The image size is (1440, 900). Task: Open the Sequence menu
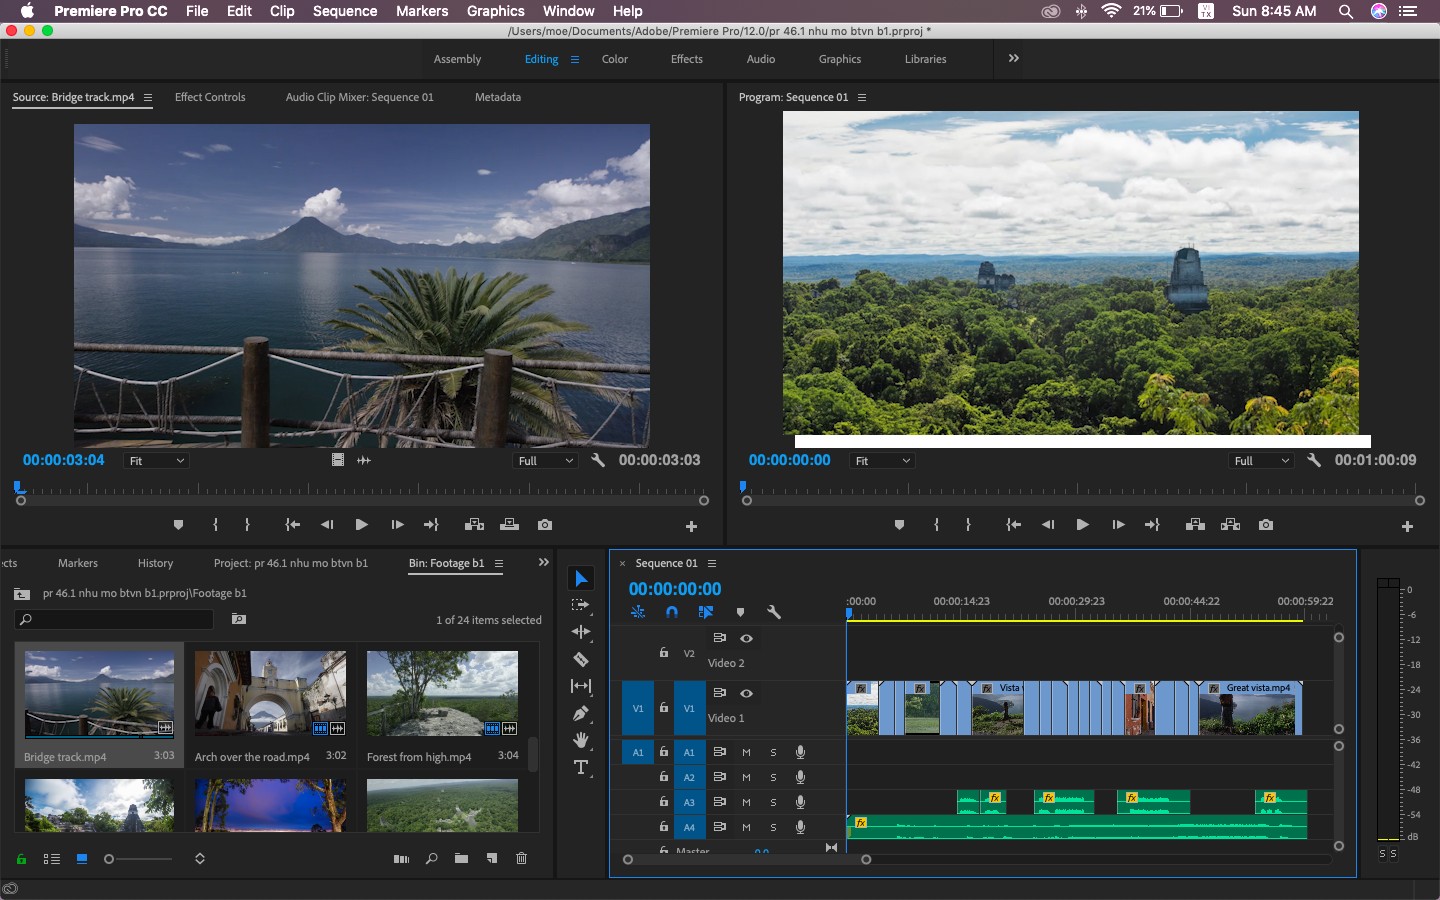point(345,11)
